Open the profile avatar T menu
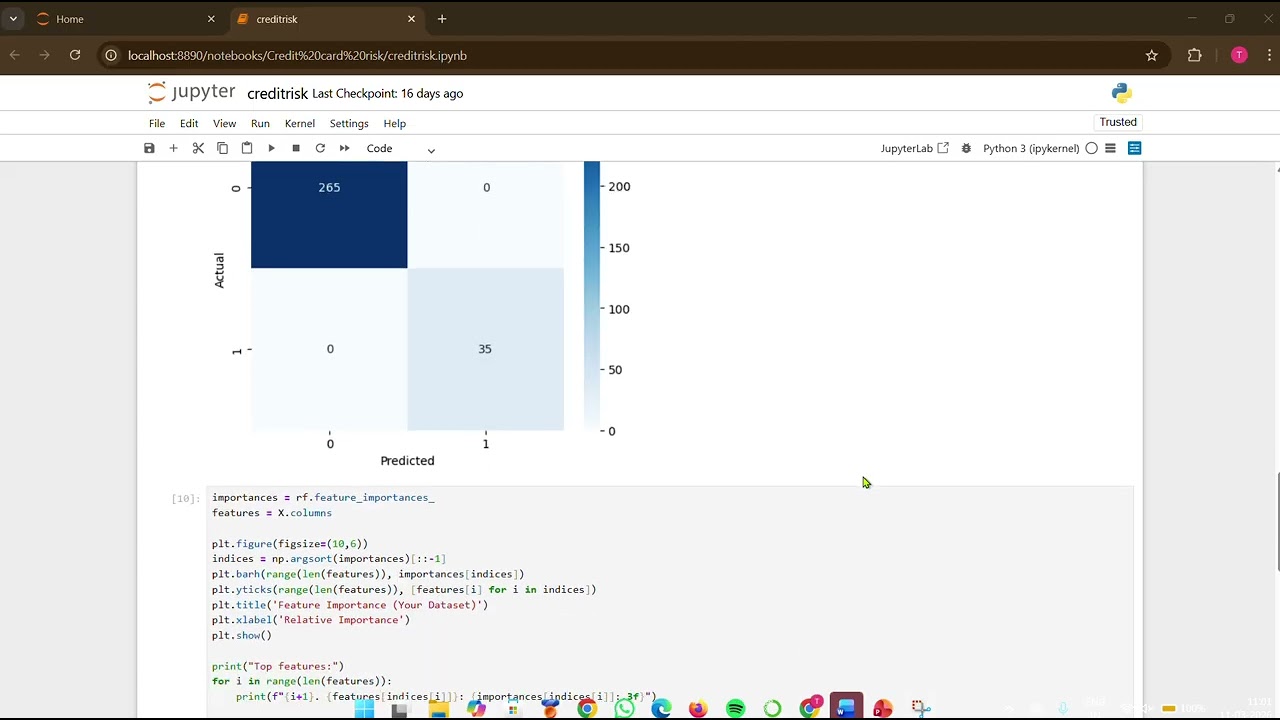 (x=1239, y=55)
